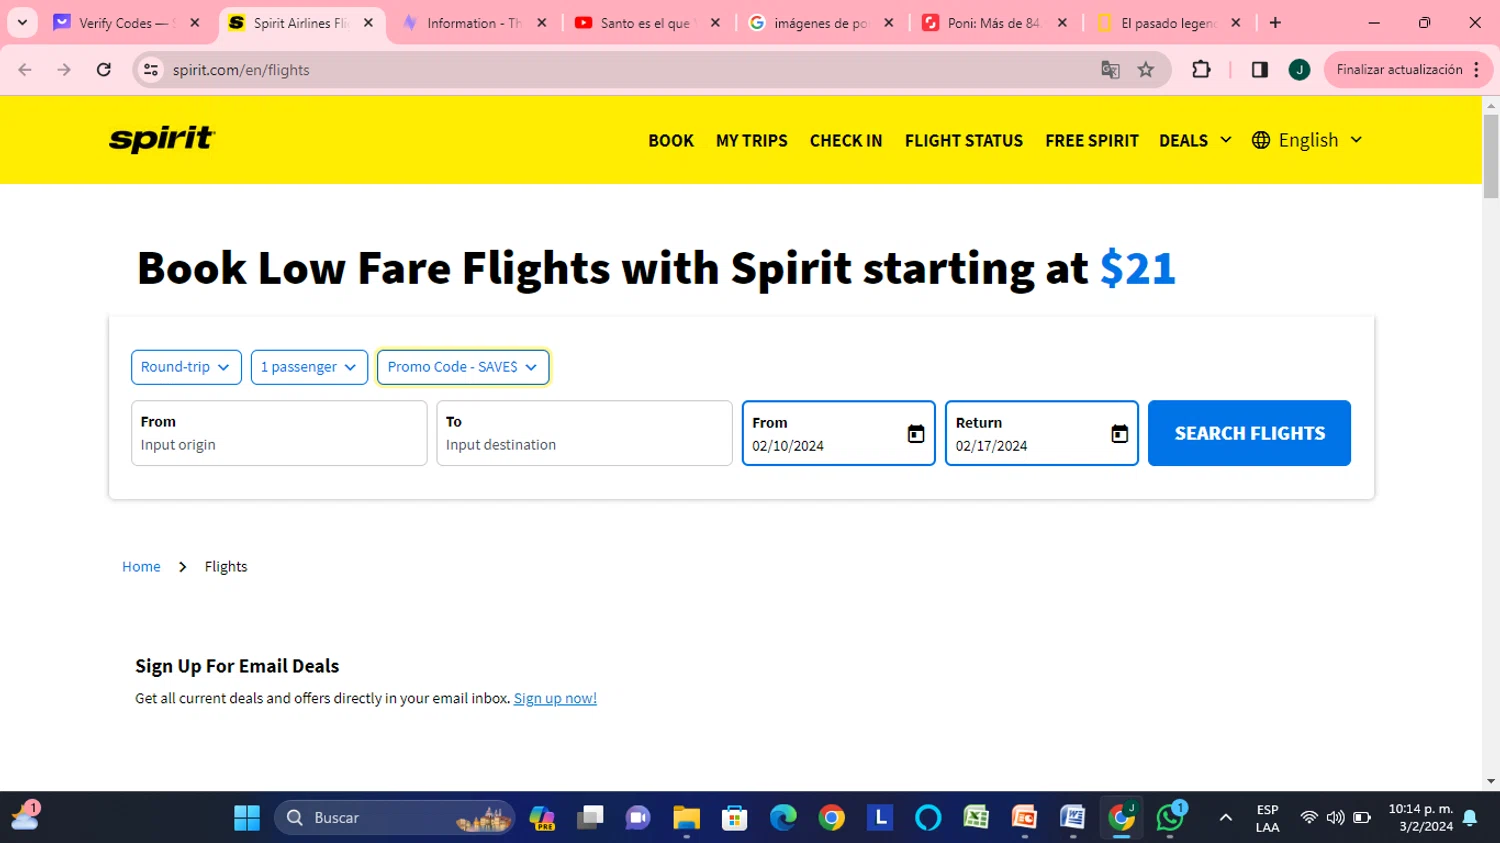1500x843 pixels.
Task: Bookmark this page with the star icon
Action: coord(1146,70)
